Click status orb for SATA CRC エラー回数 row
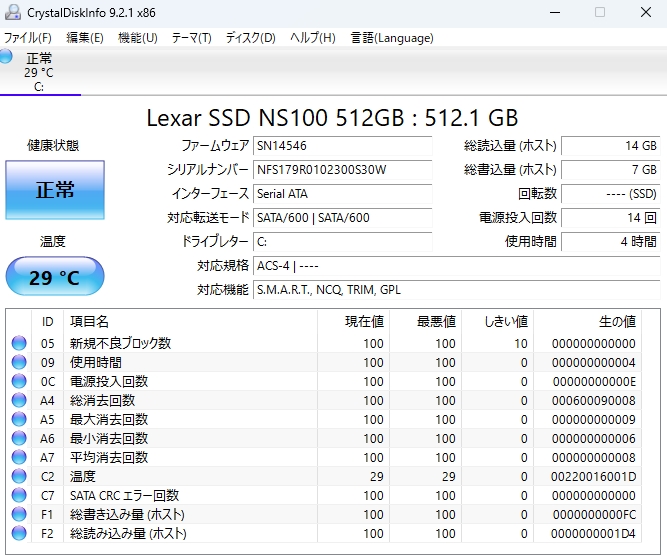 tap(19, 495)
